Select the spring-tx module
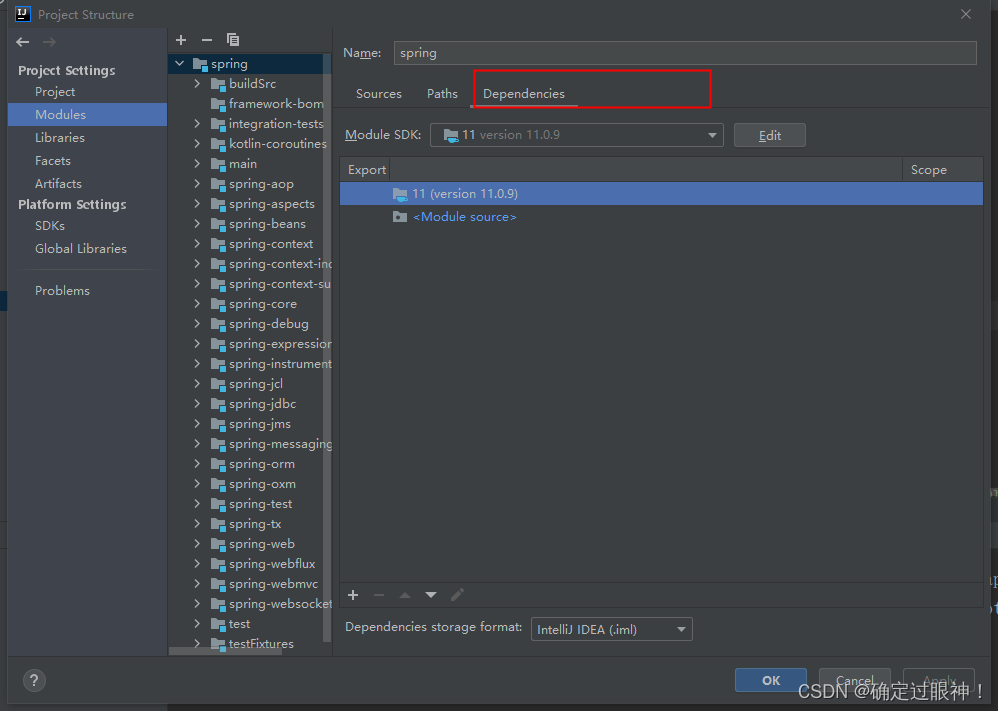 [x=255, y=524]
